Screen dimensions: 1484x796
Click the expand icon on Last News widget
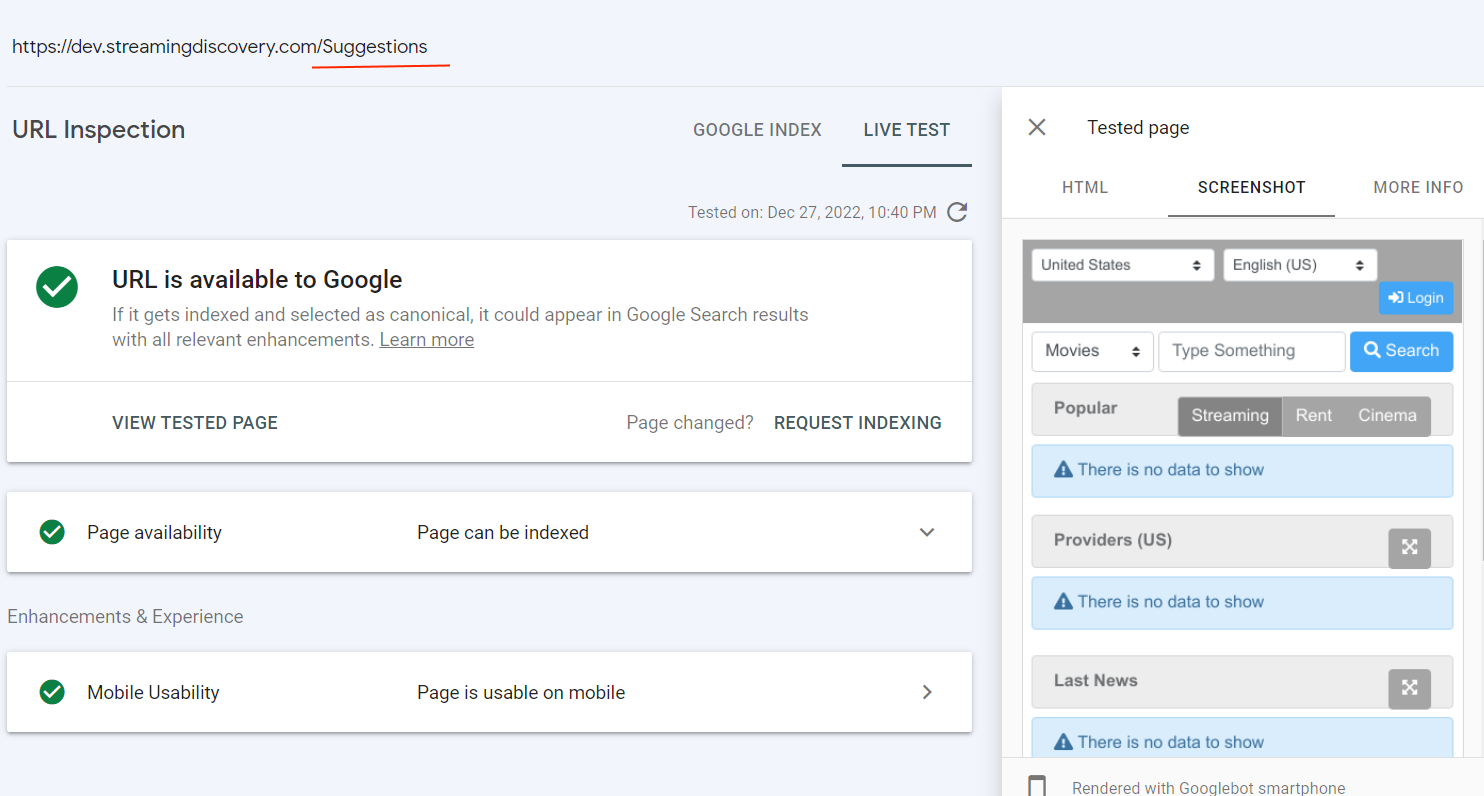tap(1409, 688)
